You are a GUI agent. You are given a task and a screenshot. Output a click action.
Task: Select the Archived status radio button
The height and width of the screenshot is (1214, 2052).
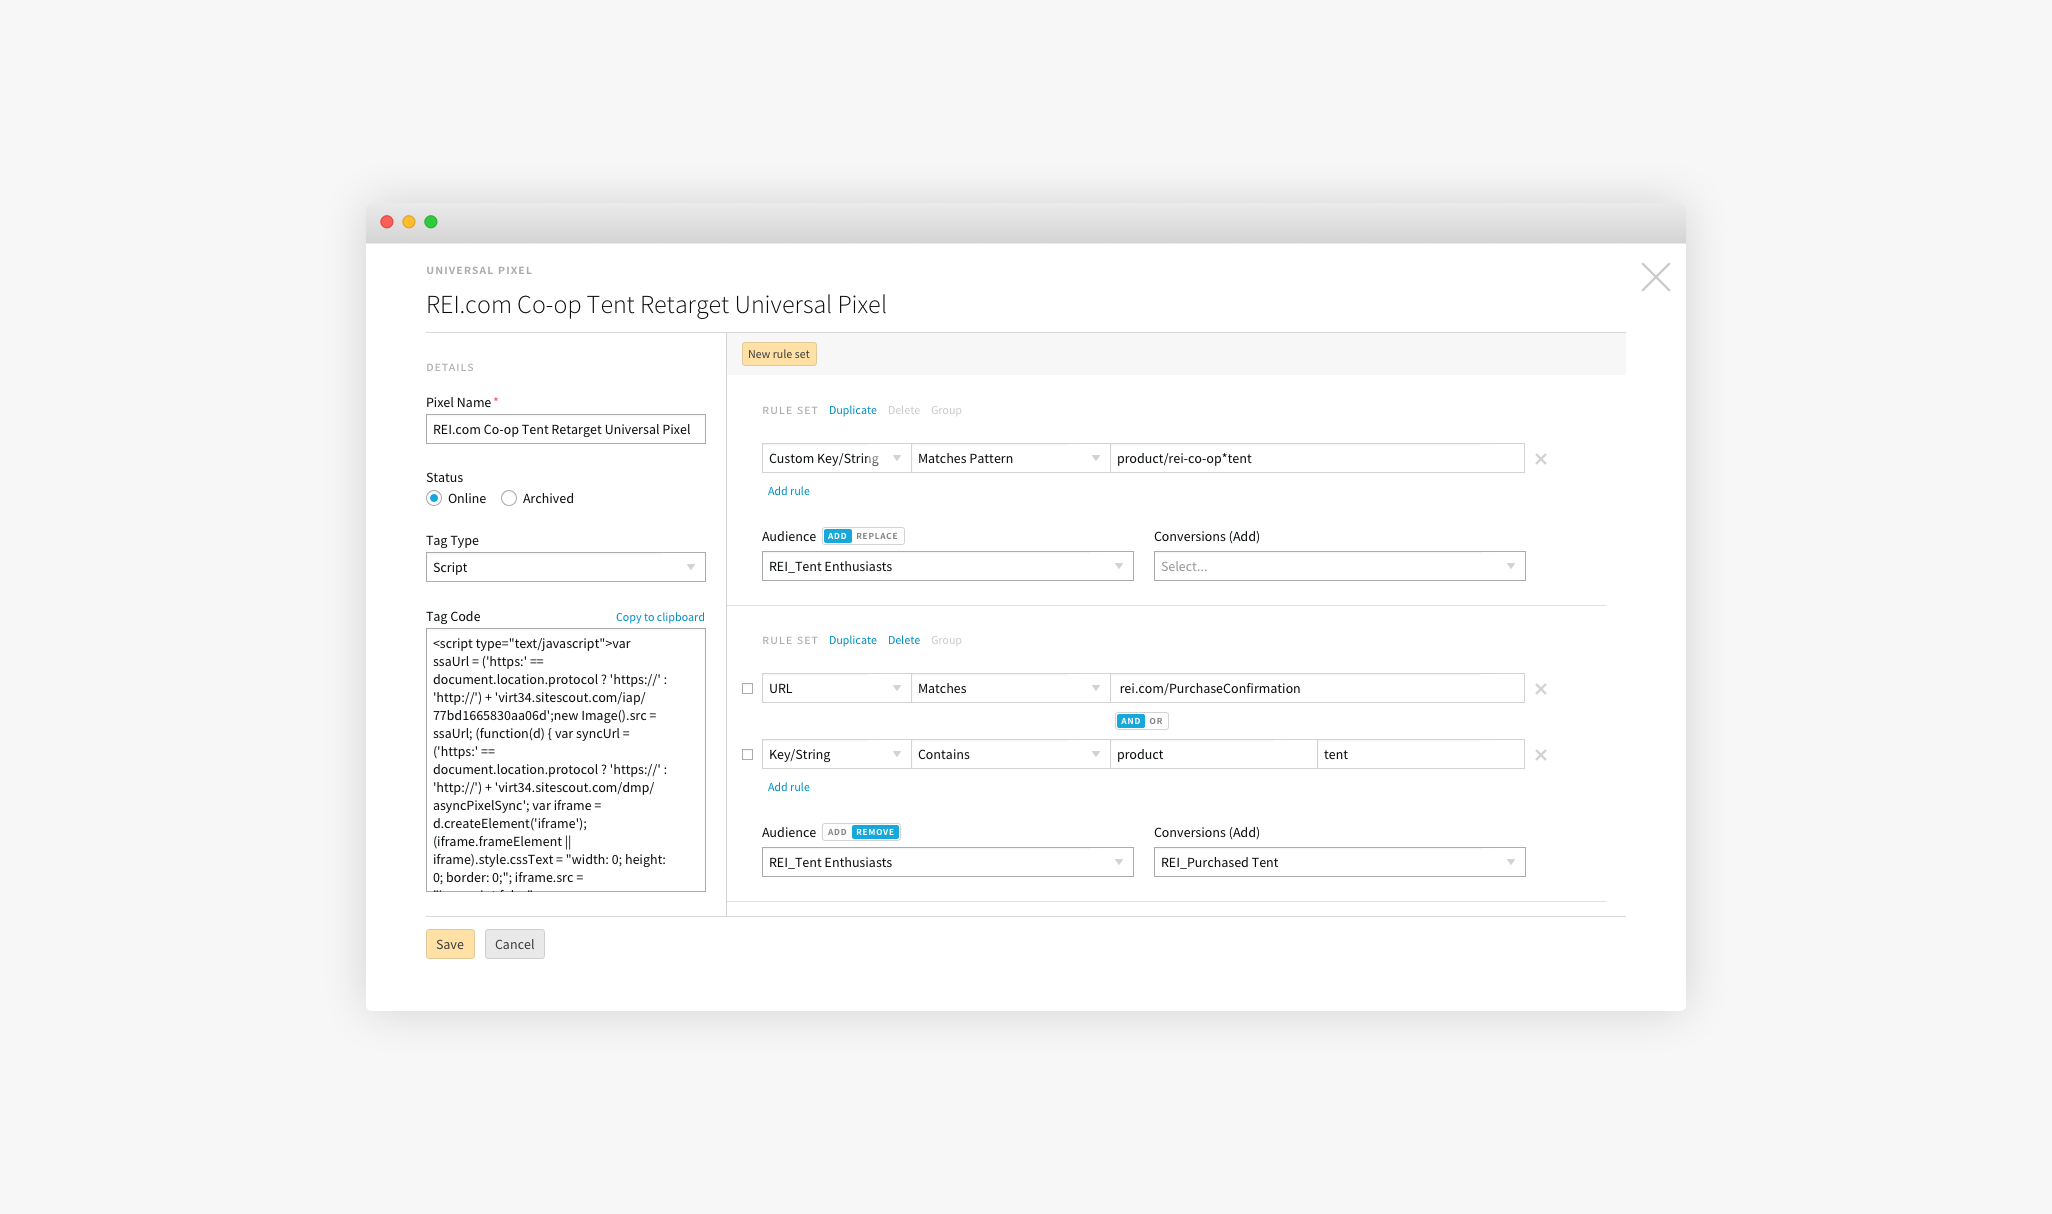pyautogui.click(x=509, y=498)
